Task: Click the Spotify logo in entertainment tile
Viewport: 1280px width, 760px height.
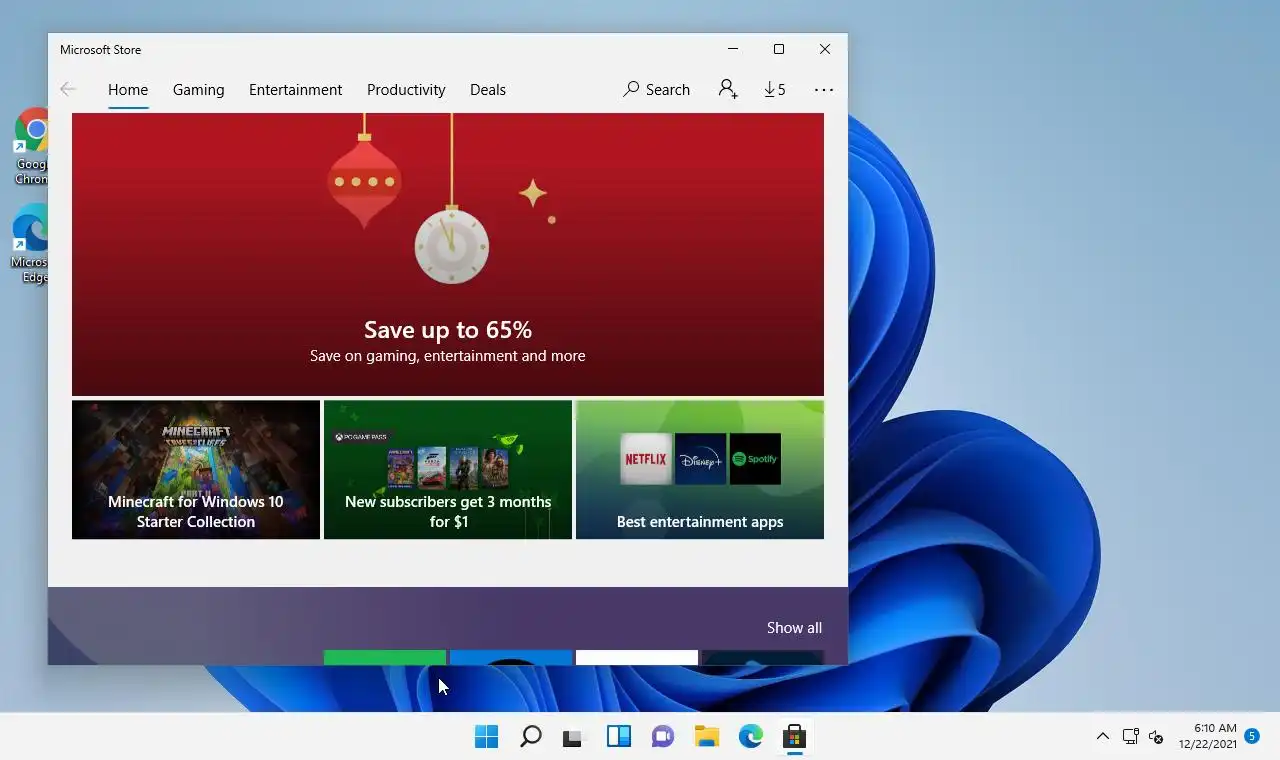Action: [755, 459]
